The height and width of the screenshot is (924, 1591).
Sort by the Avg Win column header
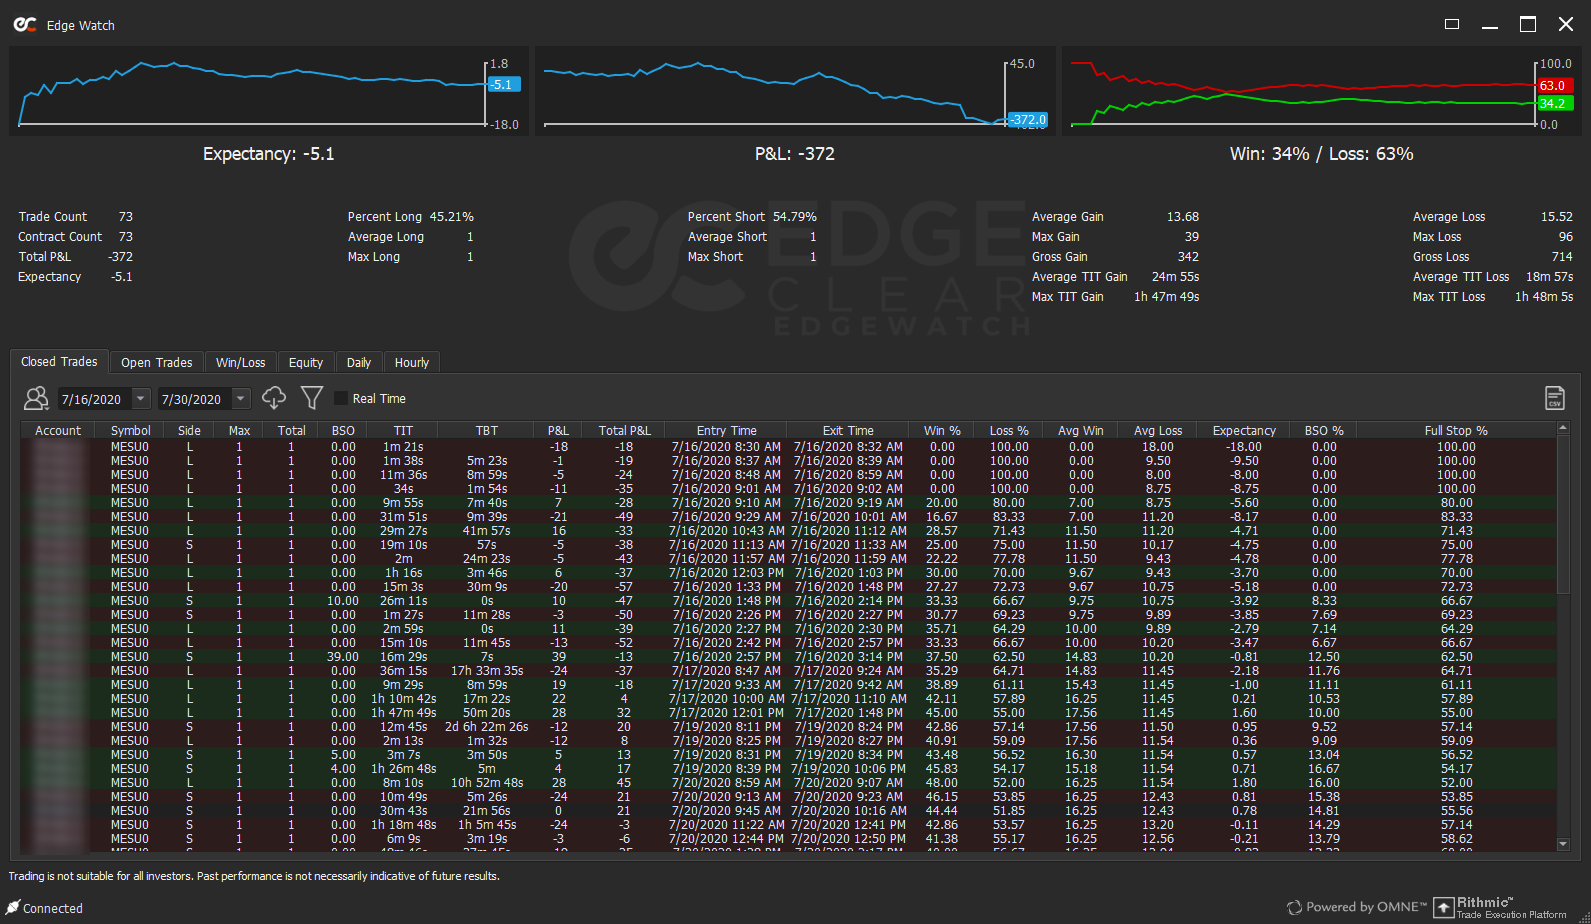coord(1081,431)
